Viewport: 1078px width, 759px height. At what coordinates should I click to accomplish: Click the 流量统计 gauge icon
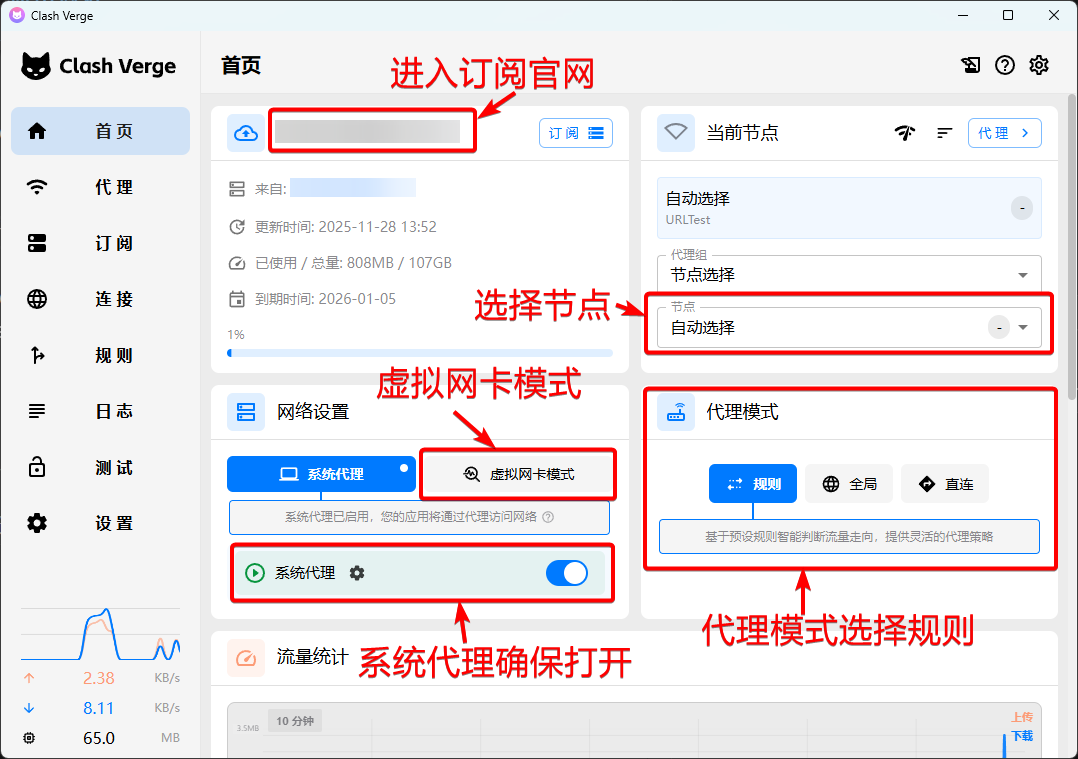click(245, 657)
